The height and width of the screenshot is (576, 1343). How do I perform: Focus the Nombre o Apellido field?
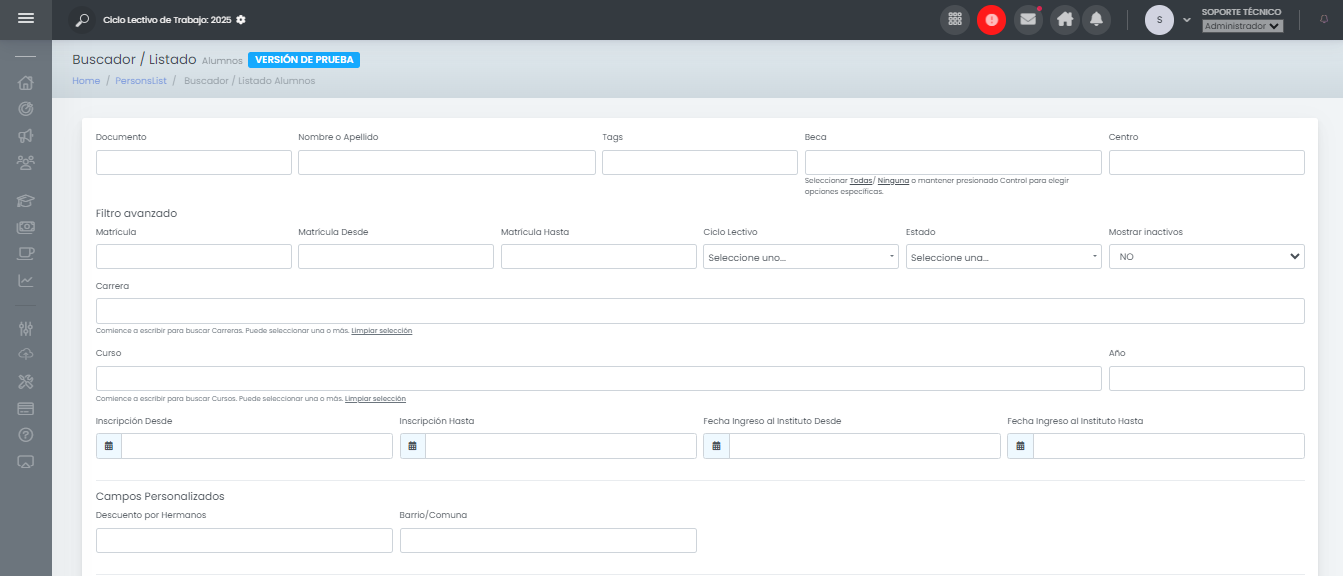tap(447, 162)
